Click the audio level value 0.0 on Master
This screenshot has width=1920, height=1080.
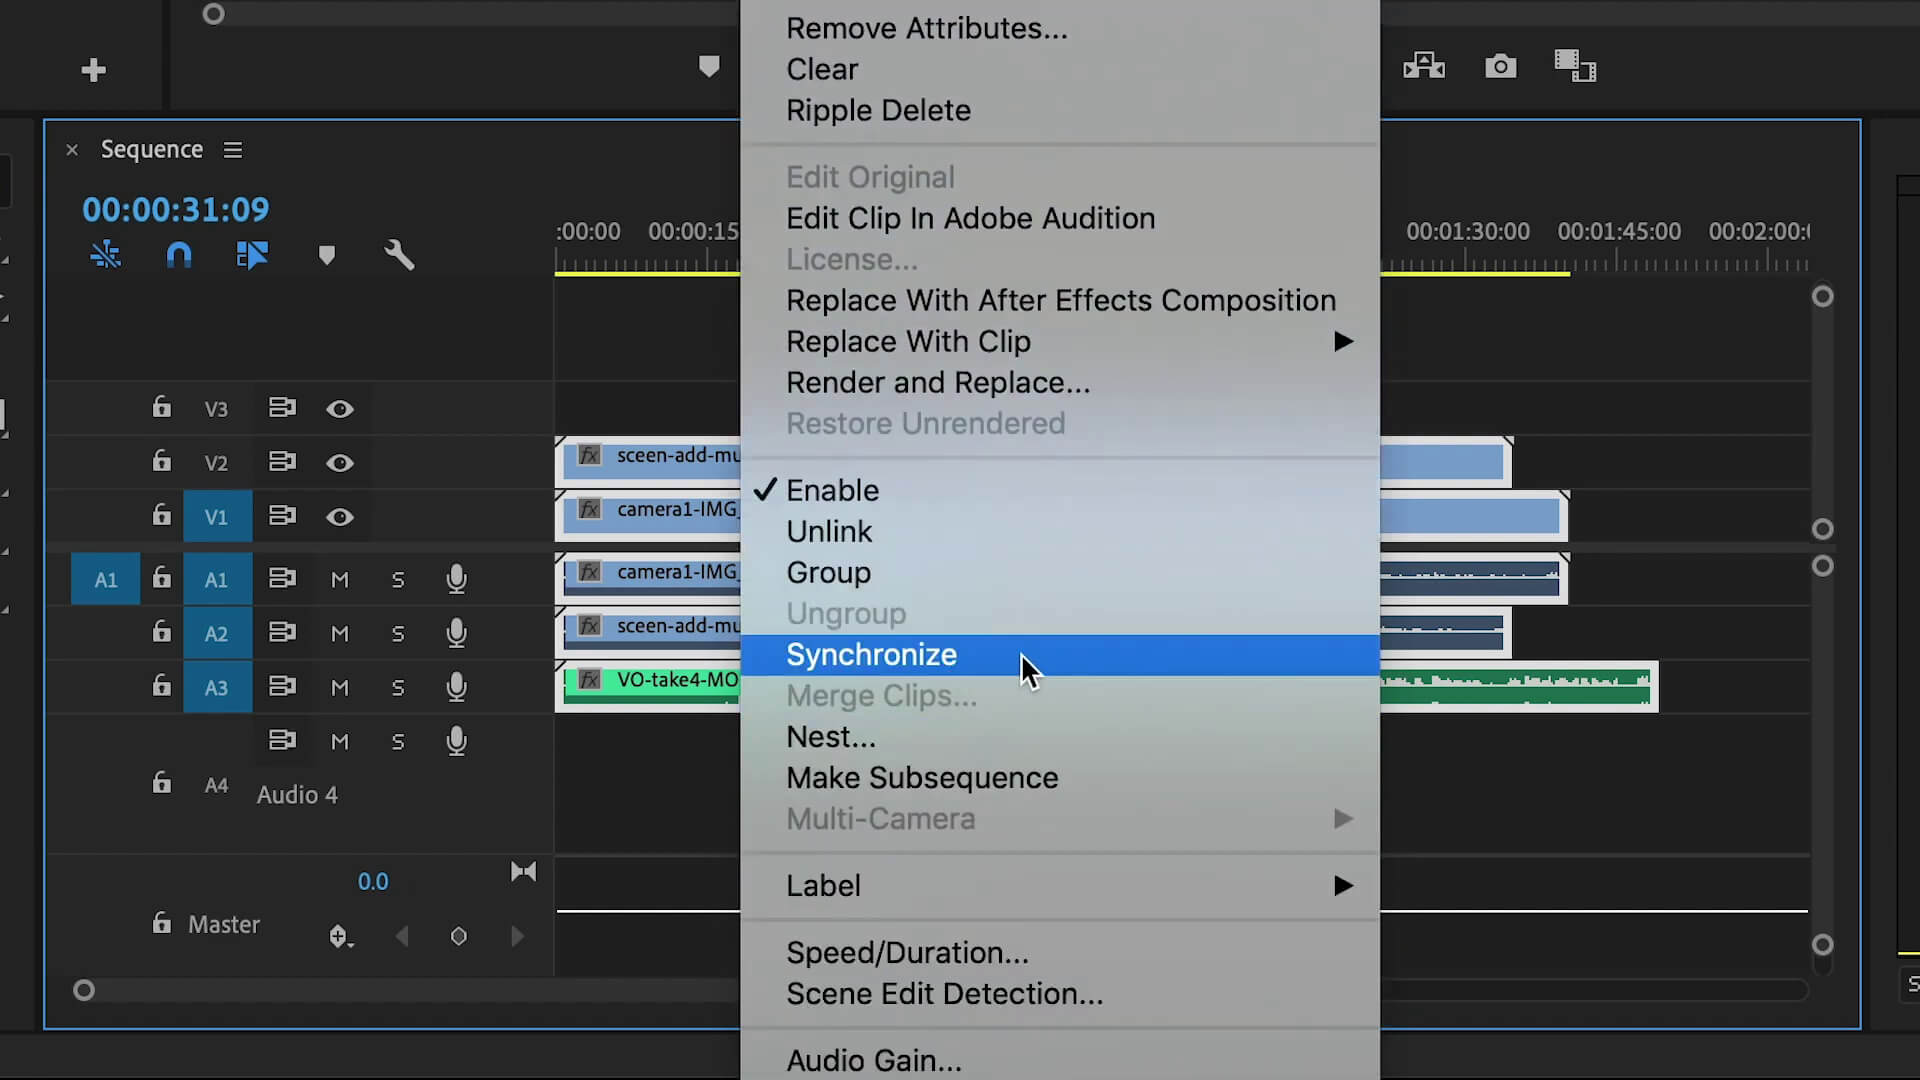click(372, 881)
